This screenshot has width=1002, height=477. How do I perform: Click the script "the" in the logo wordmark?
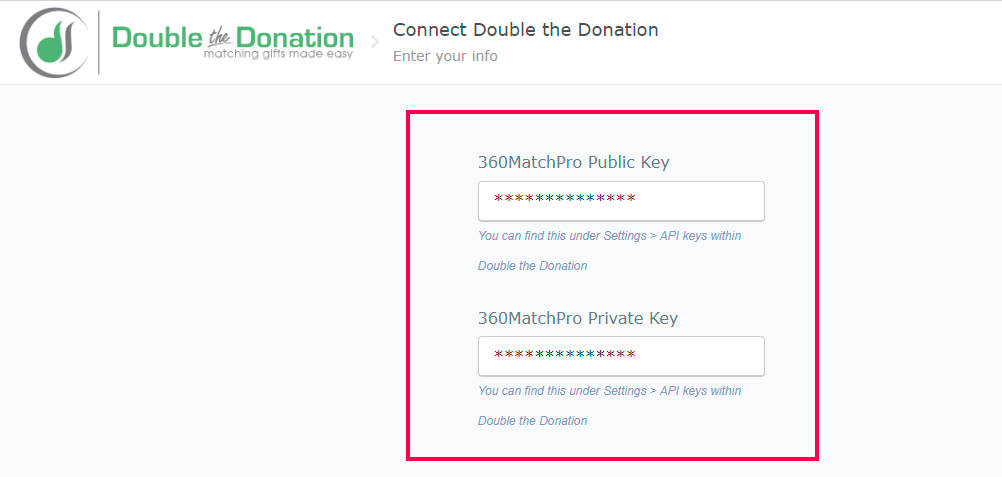pos(219,38)
